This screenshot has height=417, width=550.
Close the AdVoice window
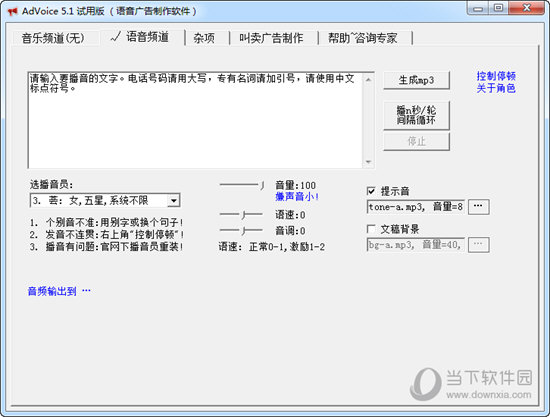tap(526, 8)
